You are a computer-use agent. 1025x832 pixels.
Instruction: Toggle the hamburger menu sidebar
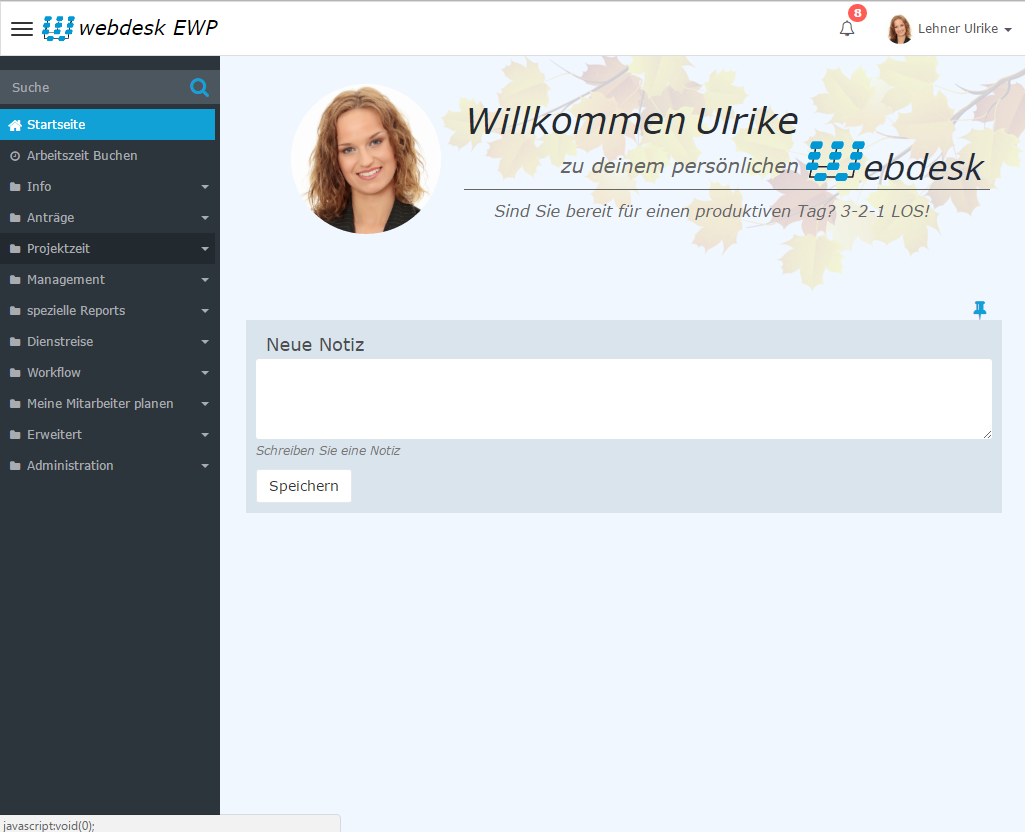[x=21, y=29]
